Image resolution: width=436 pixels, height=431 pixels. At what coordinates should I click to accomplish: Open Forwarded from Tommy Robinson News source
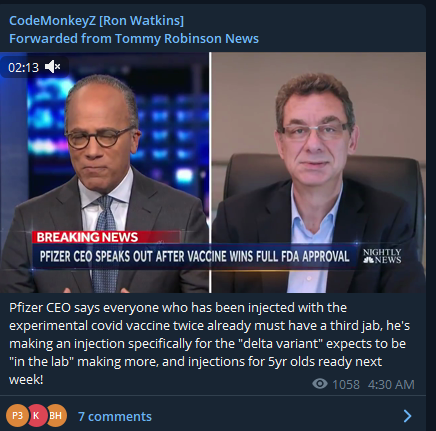pos(134,39)
